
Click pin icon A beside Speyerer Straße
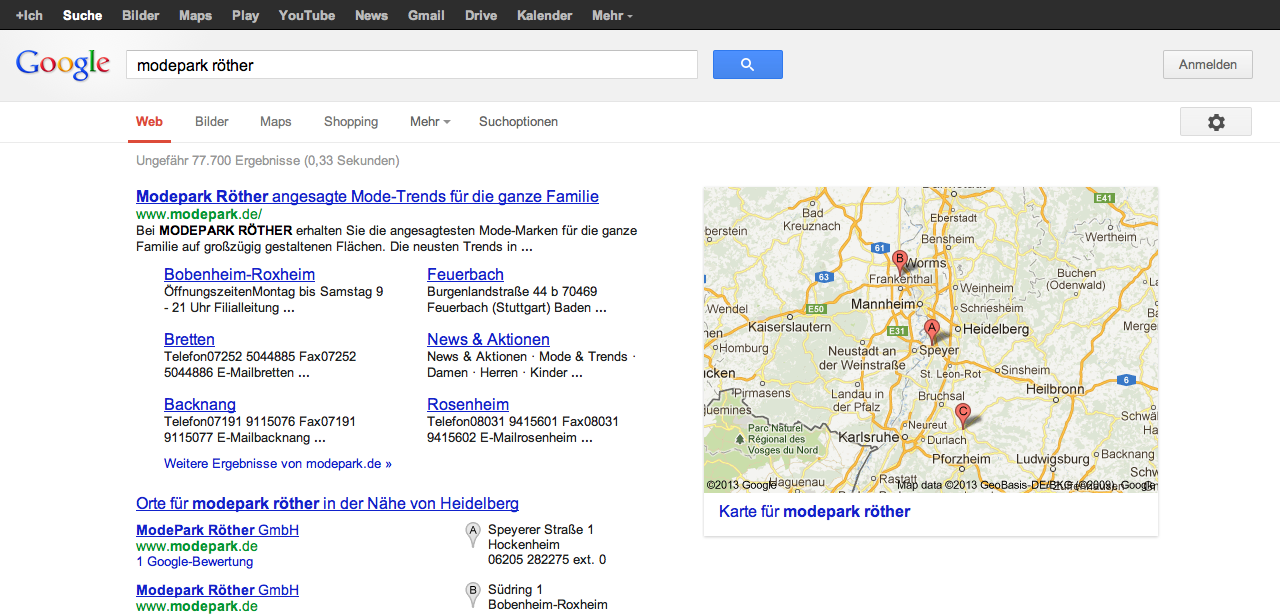(473, 535)
